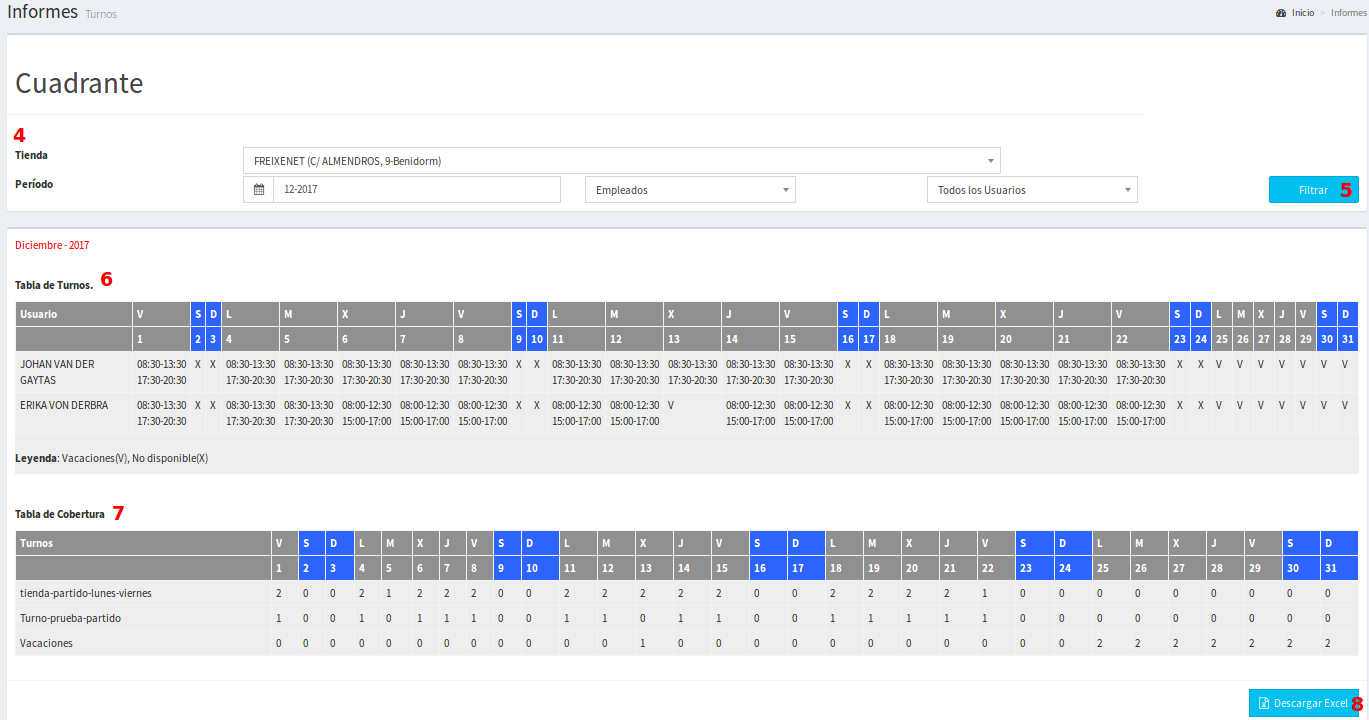
Task: Click day 16 header in coverage table
Action: pos(768,568)
